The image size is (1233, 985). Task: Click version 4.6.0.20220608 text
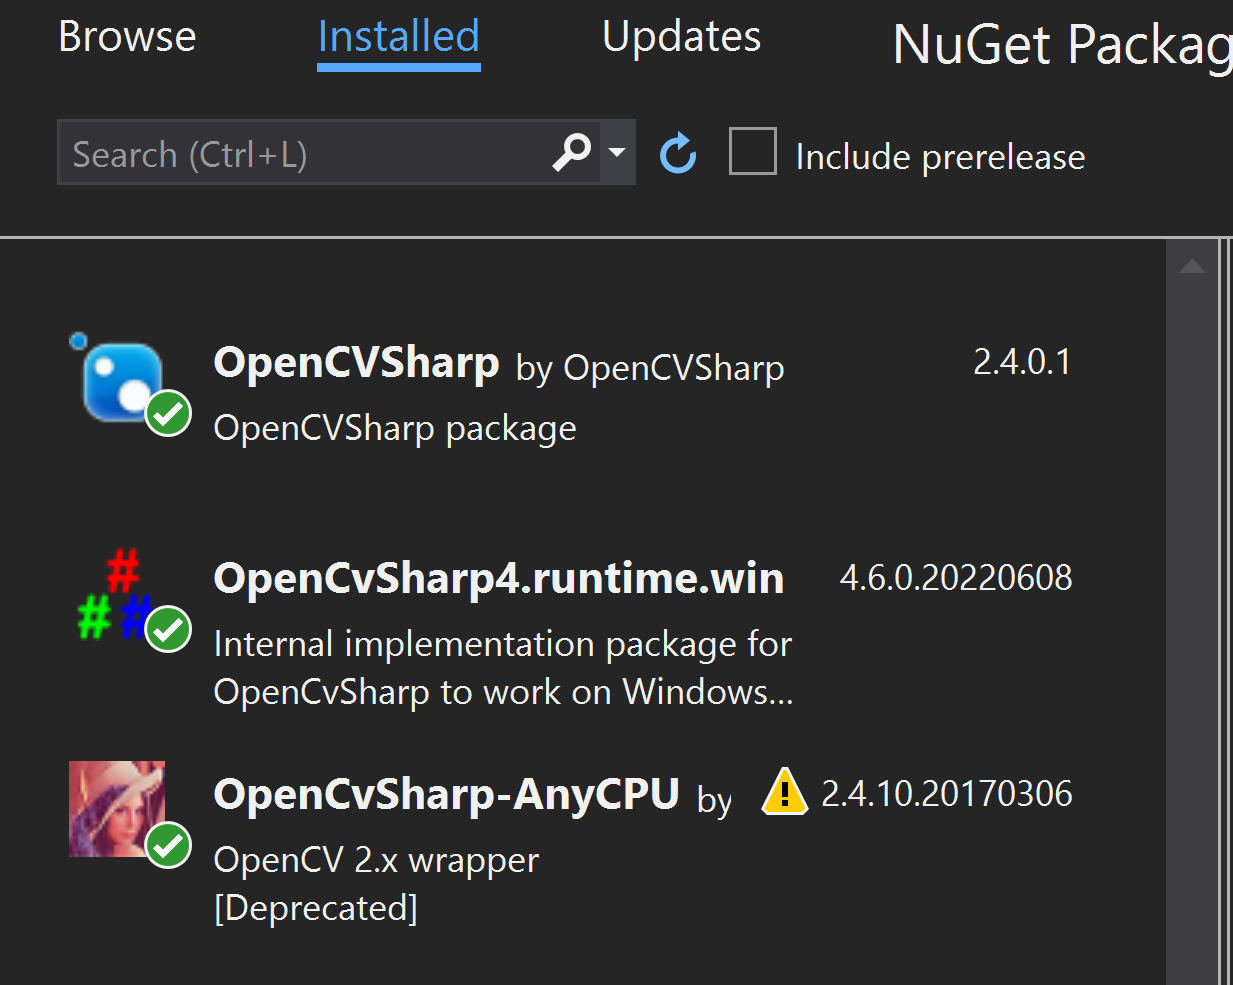click(x=955, y=577)
